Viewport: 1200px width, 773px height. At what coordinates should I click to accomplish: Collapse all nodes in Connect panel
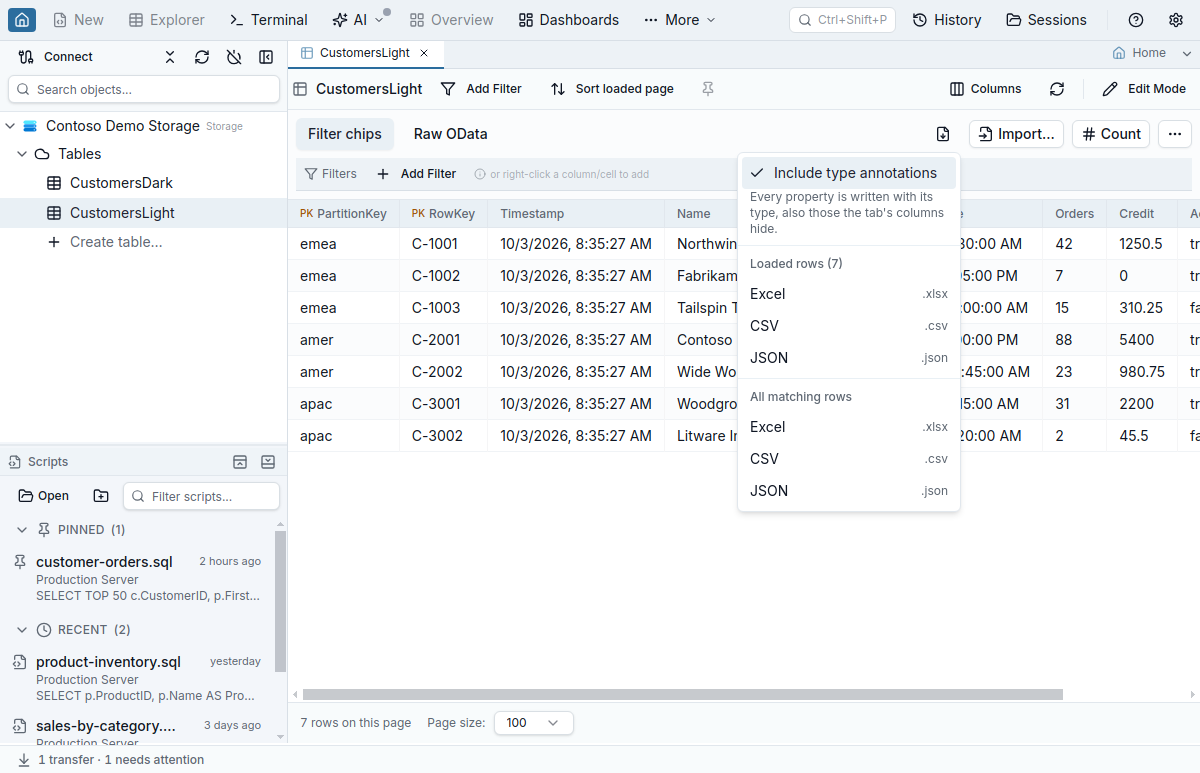(170, 57)
